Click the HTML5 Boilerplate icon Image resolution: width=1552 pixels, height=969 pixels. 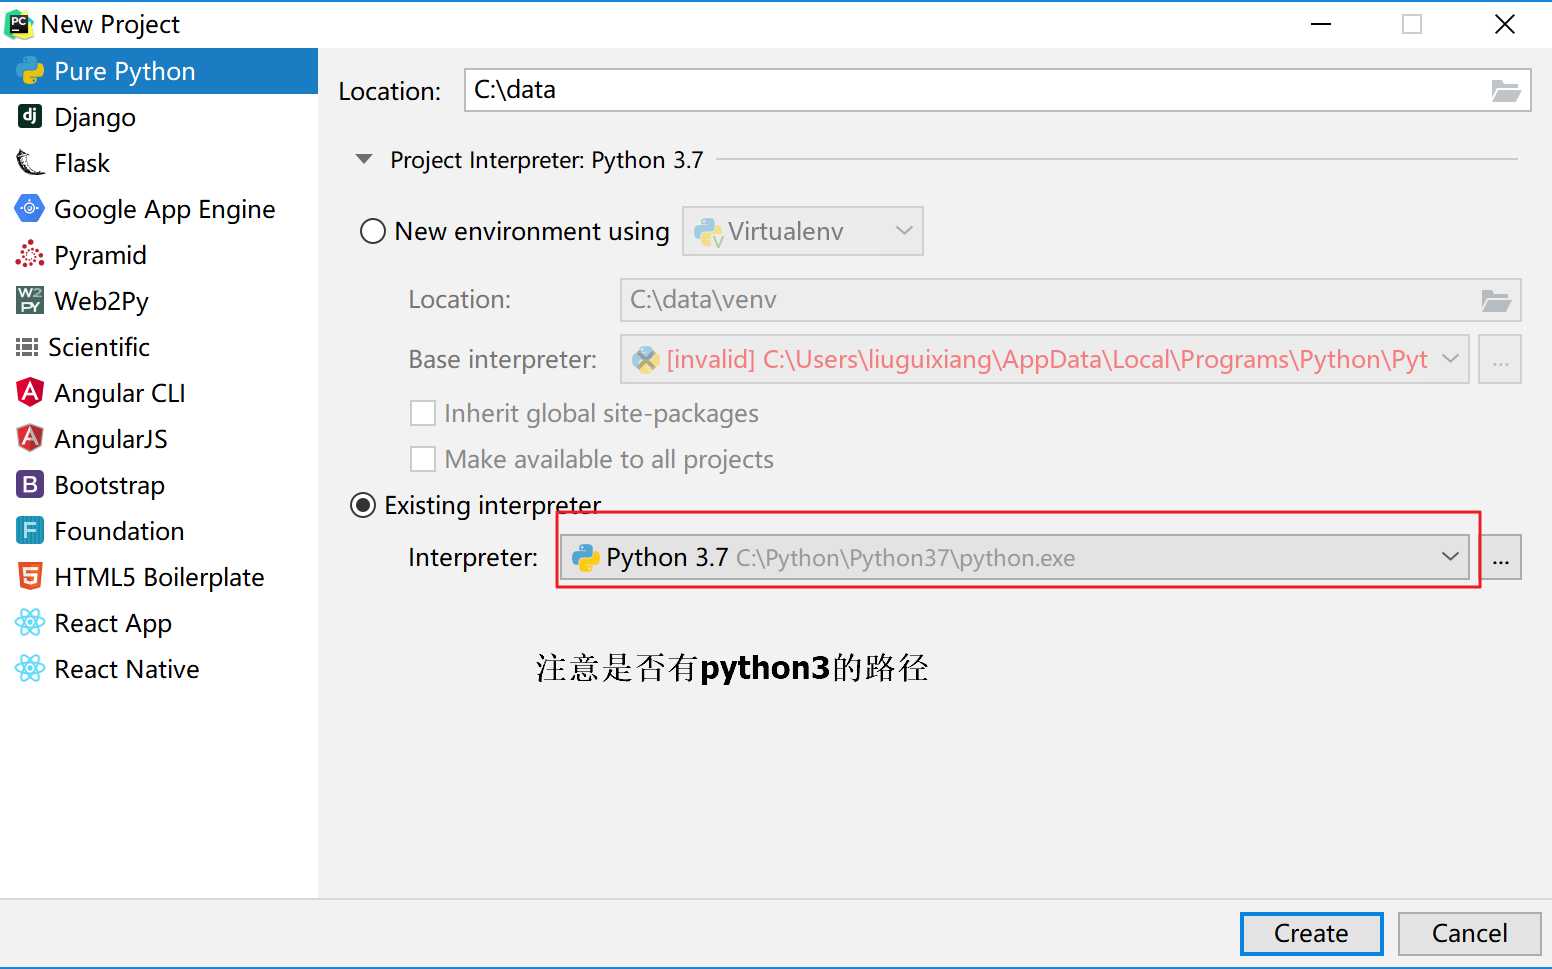[30, 576]
